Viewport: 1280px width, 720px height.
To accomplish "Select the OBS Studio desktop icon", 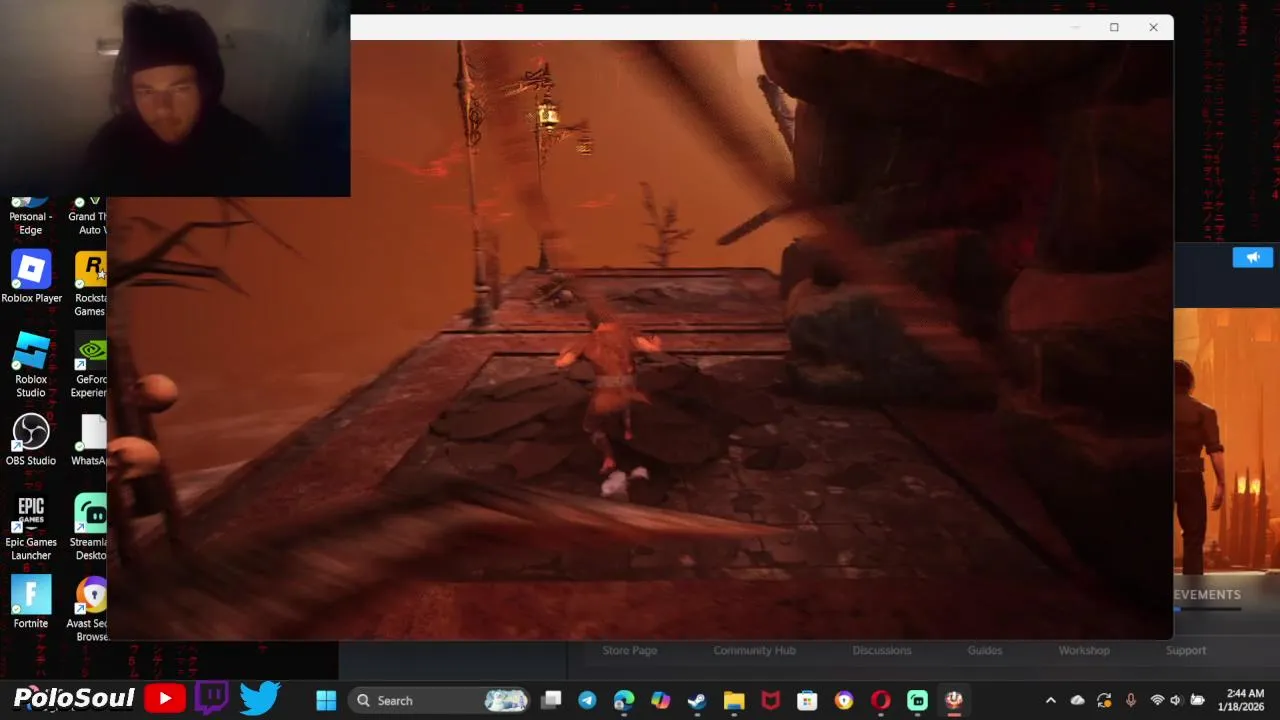I will [x=31, y=440].
